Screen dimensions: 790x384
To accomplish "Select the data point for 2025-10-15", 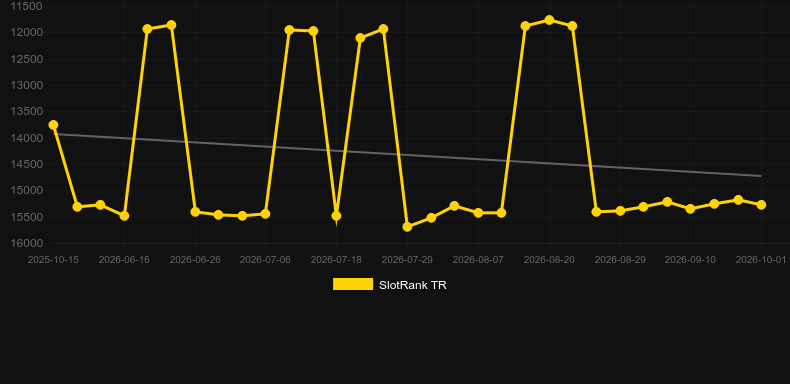I will tap(53, 124).
